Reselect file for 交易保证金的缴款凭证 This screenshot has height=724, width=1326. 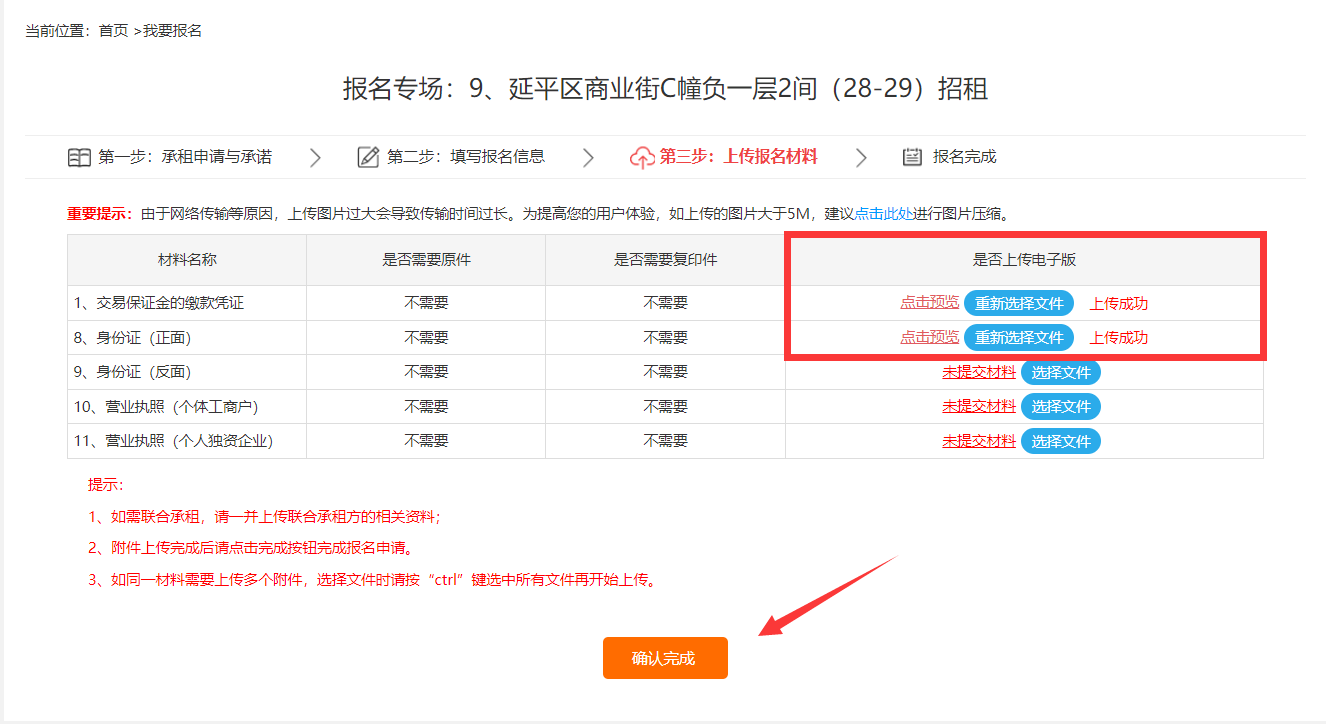pyautogui.click(x=1018, y=303)
